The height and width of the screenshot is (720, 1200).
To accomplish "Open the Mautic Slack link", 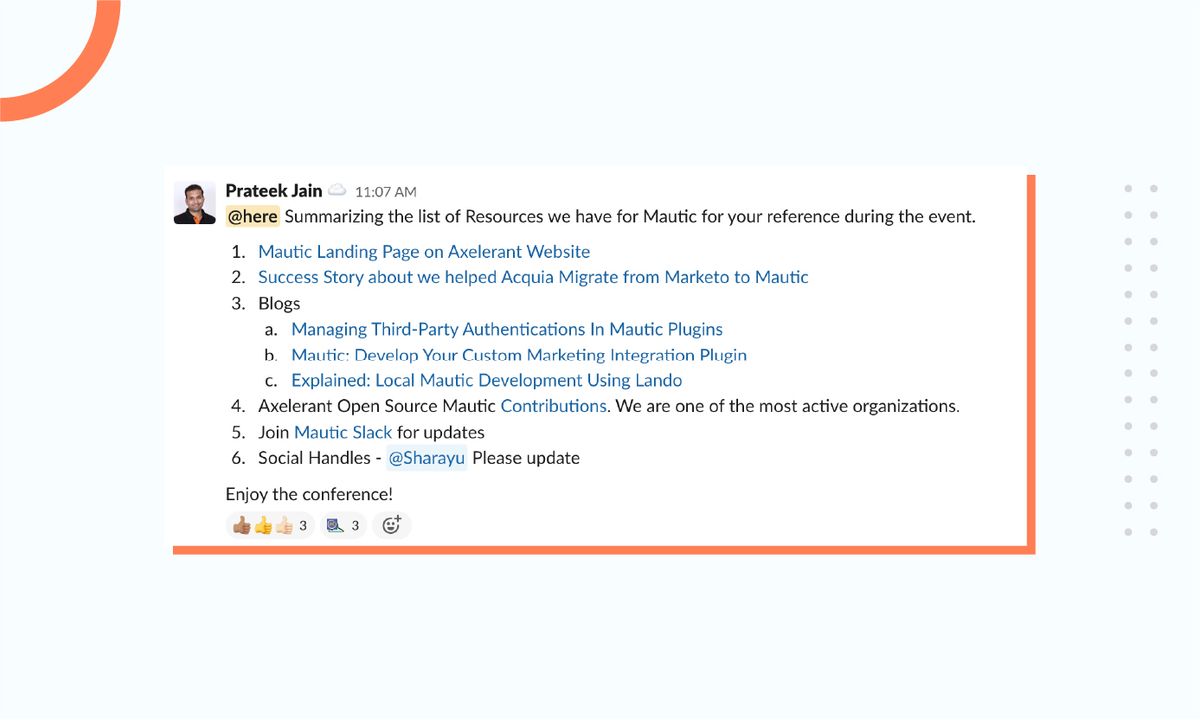I will pyautogui.click(x=343, y=432).
